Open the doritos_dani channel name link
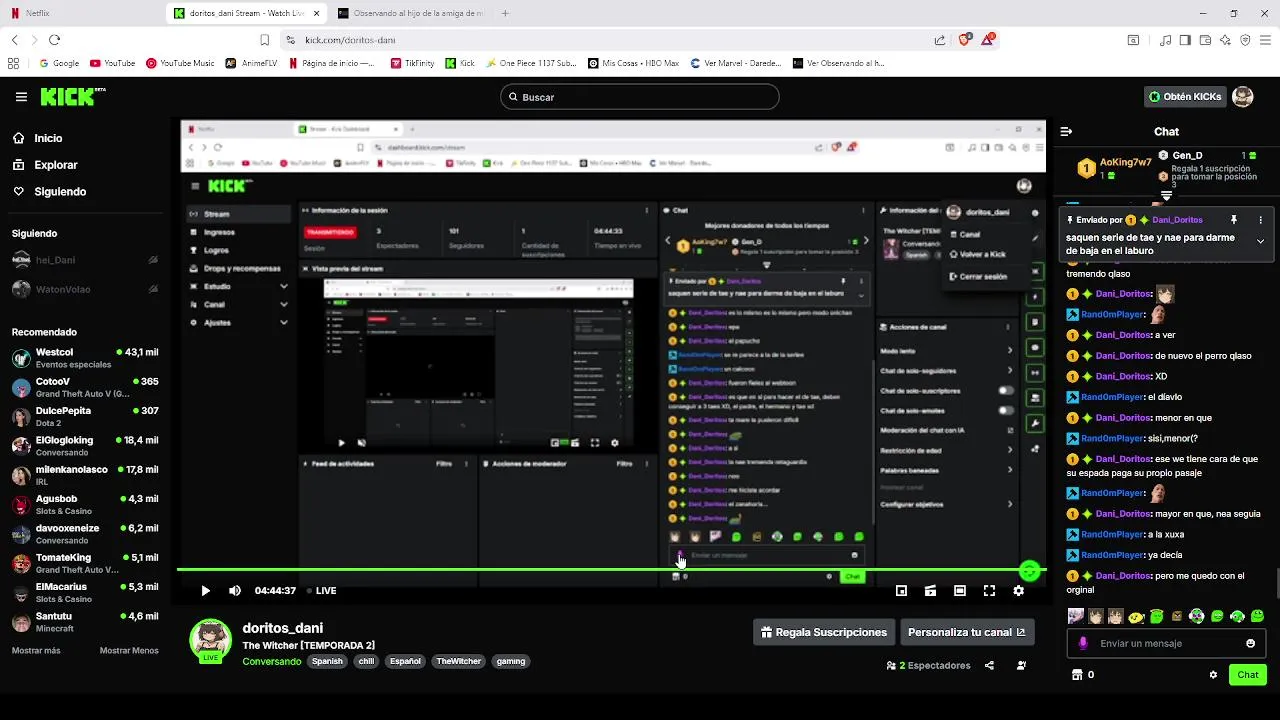 (283, 628)
